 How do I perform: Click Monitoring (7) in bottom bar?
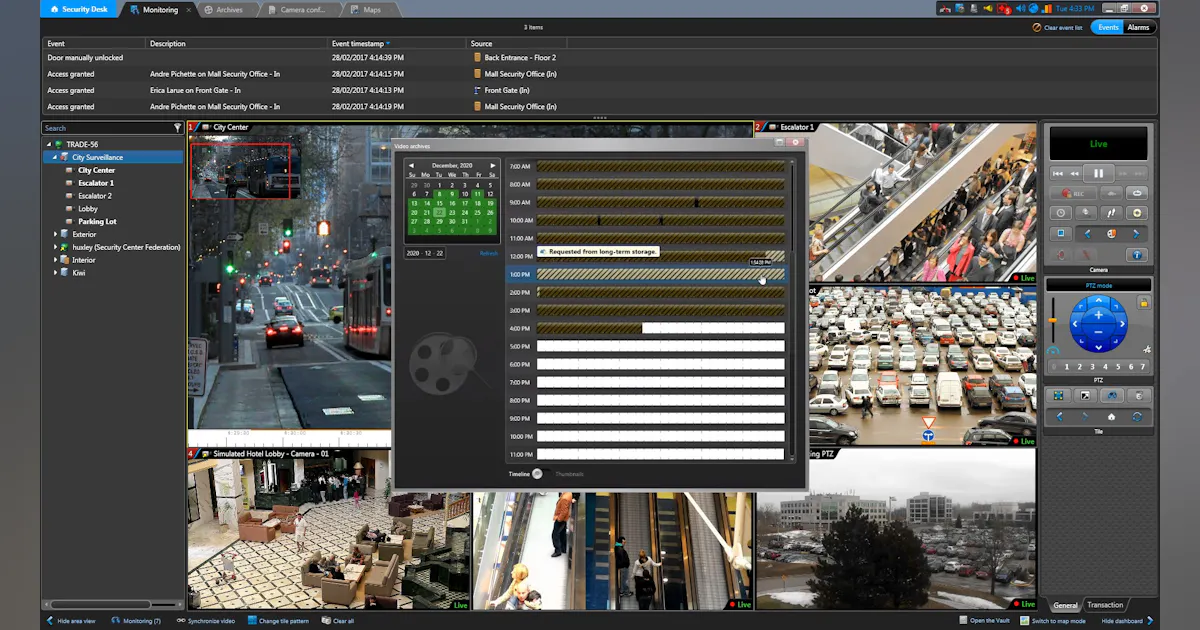136,621
